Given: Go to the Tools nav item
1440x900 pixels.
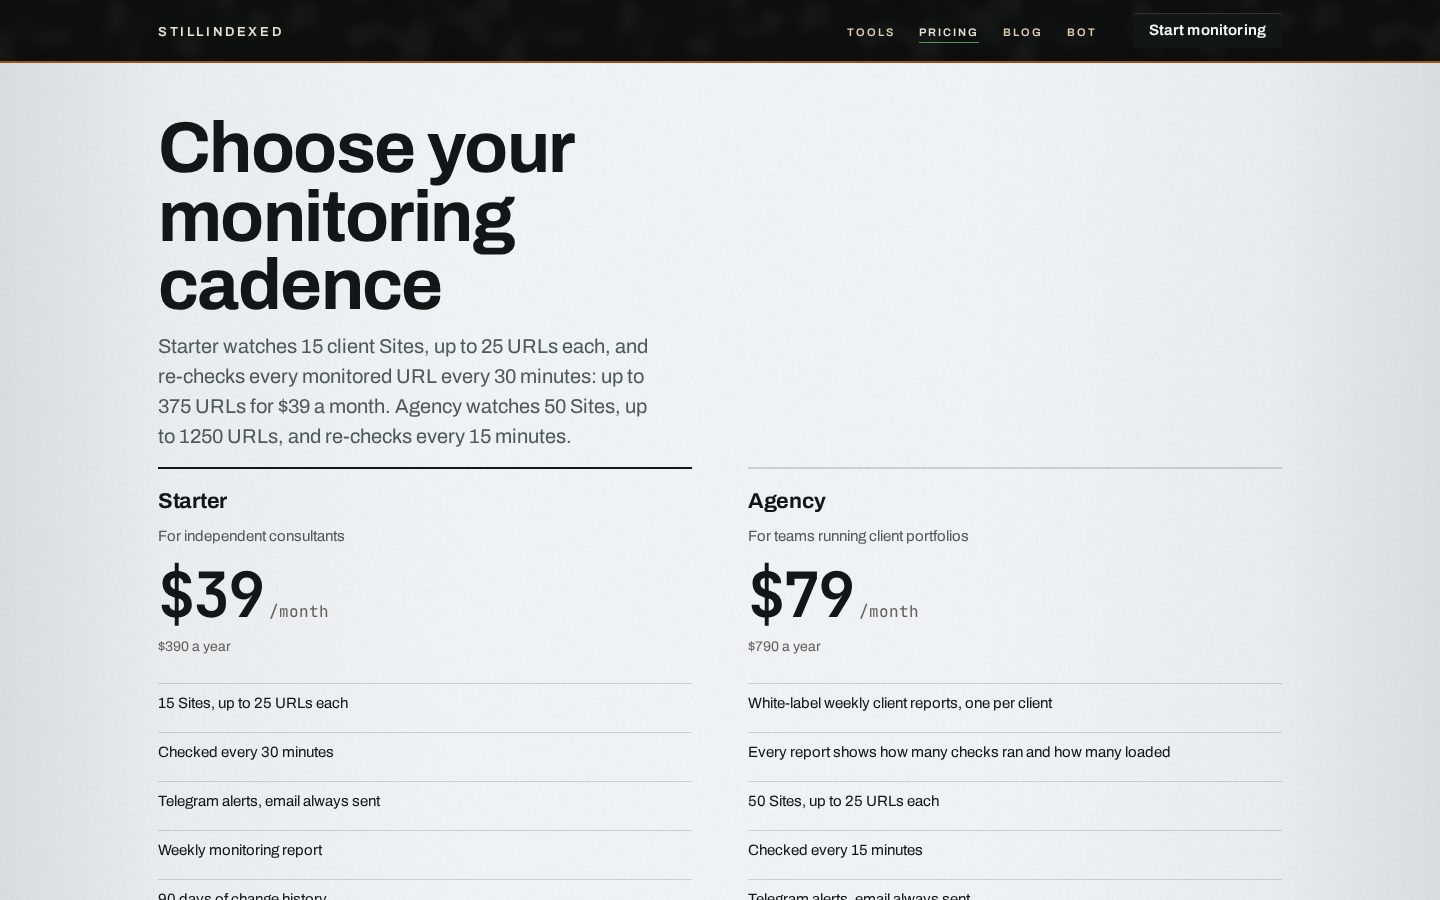Looking at the screenshot, I should pyautogui.click(x=871, y=32).
